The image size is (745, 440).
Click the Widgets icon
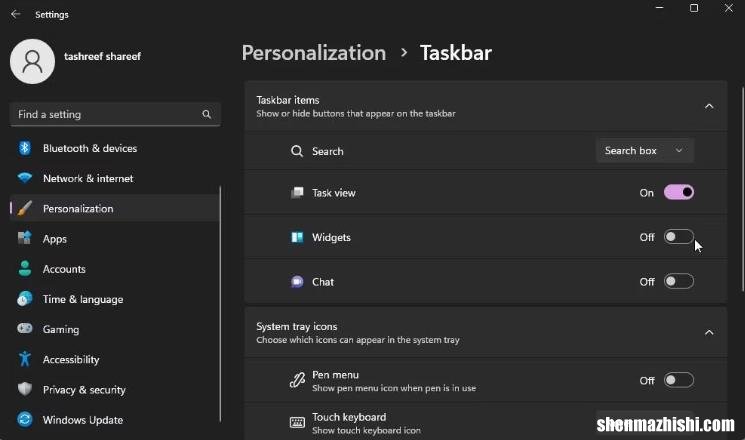297,237
